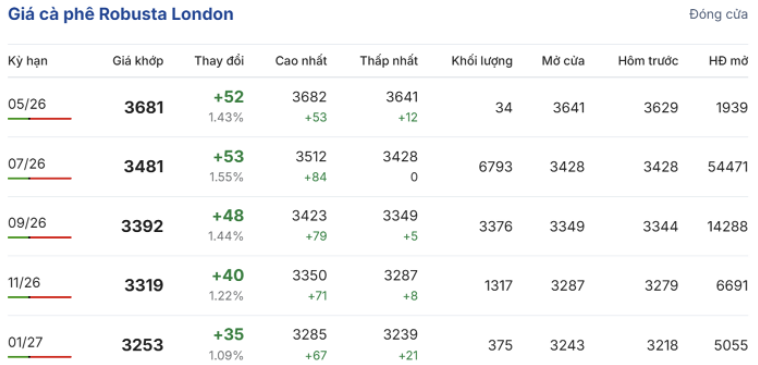Click the matched price 3481
This screenshot has width=758, height=365.
point(144,167)
